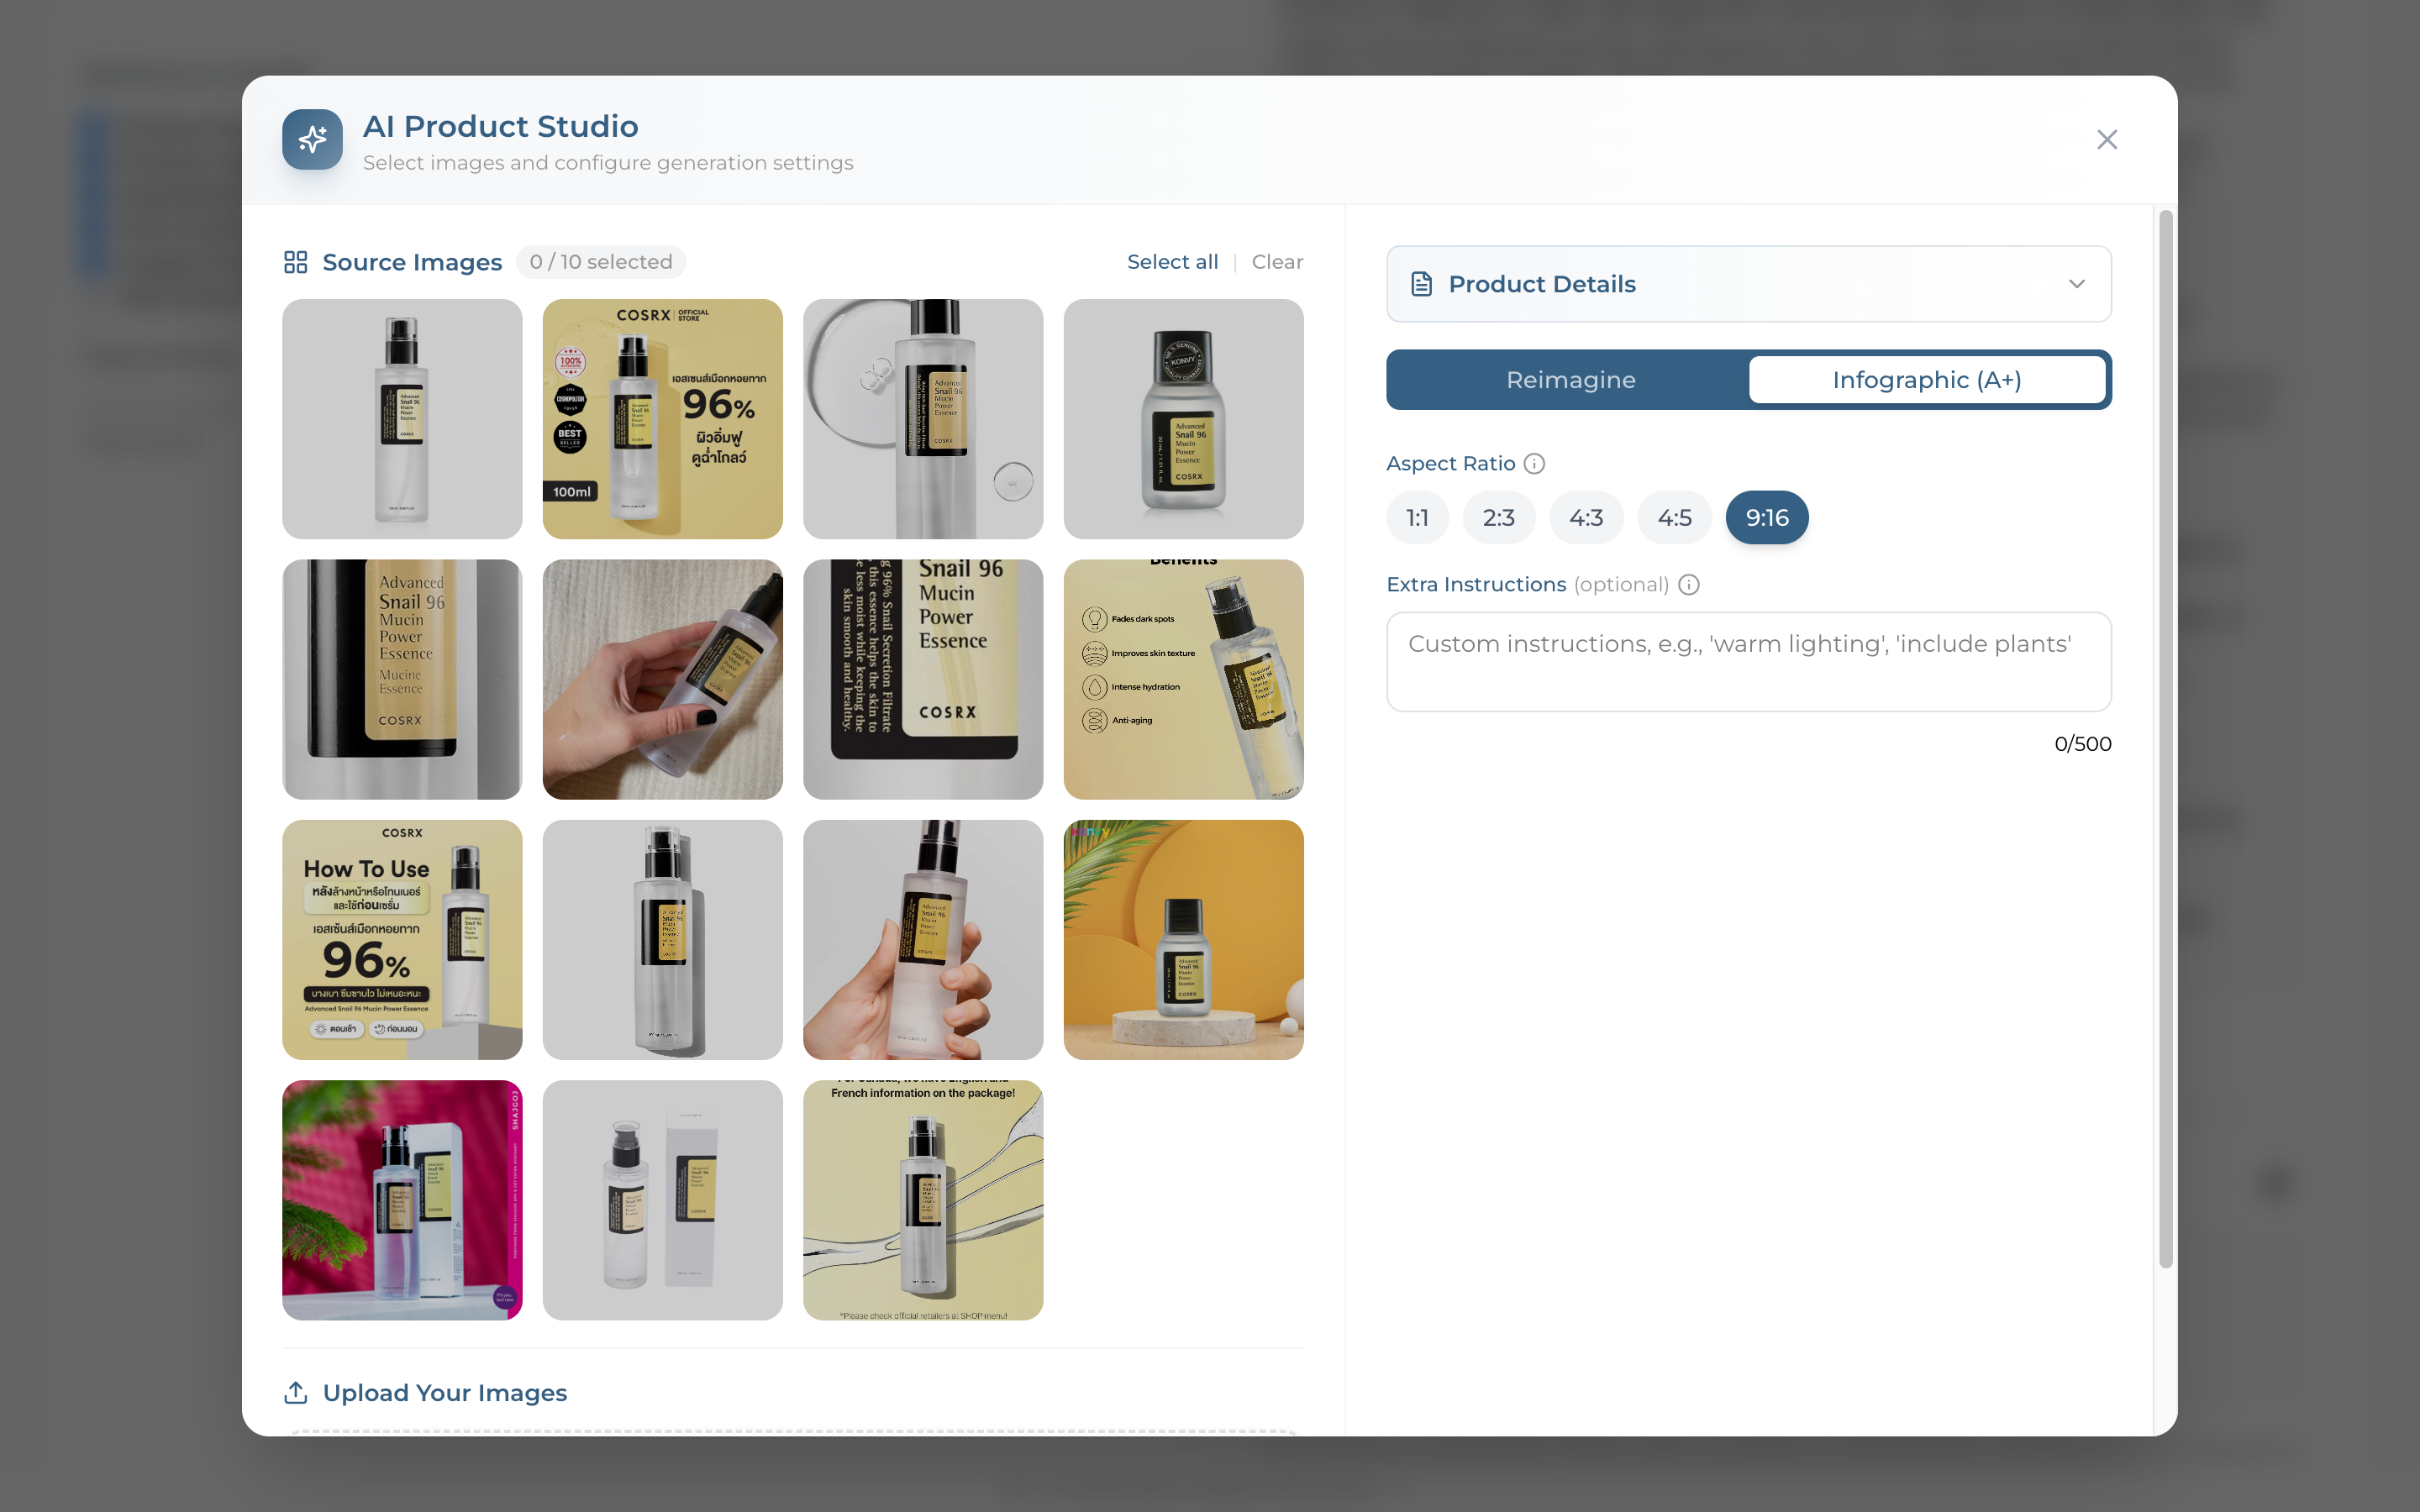Click the Upload Your Images heading

445,1393
